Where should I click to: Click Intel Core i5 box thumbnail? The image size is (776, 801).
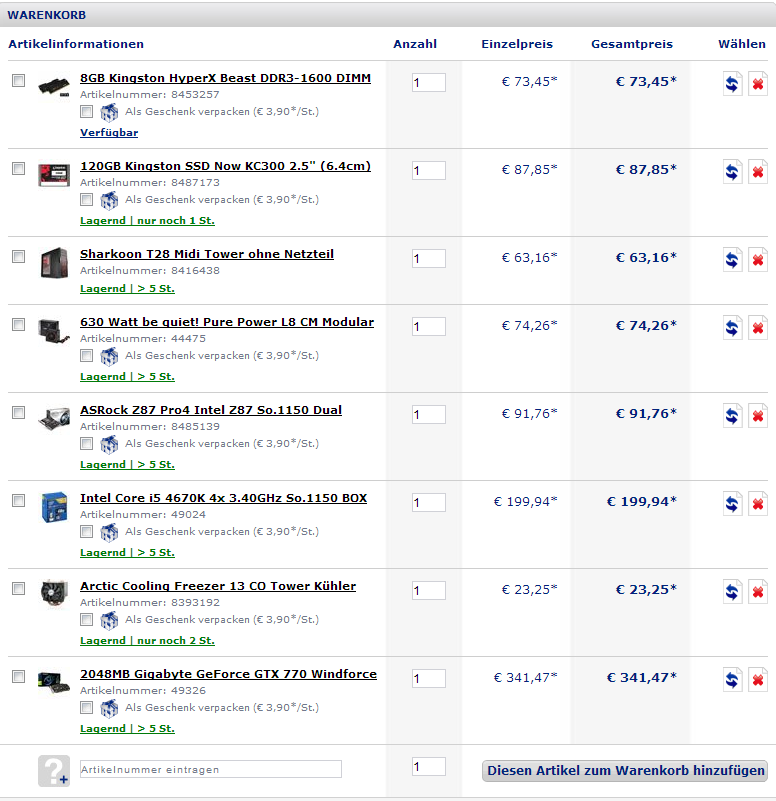coord(54,507)
